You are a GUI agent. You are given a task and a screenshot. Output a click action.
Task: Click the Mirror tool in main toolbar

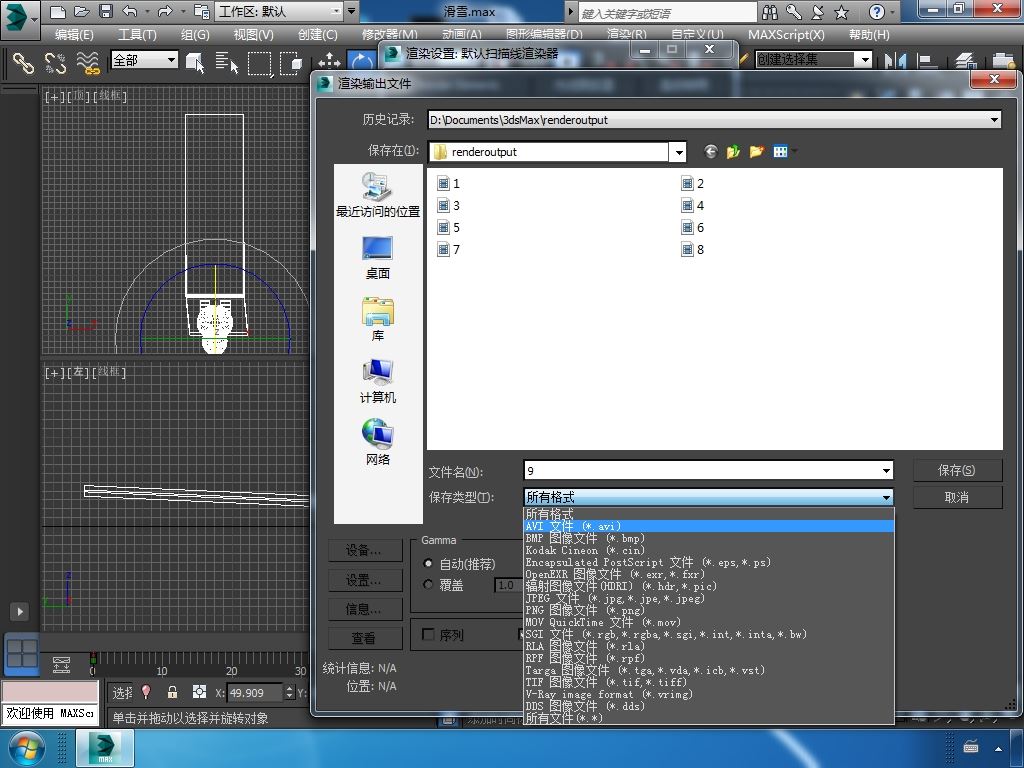(x=895, y=61)
